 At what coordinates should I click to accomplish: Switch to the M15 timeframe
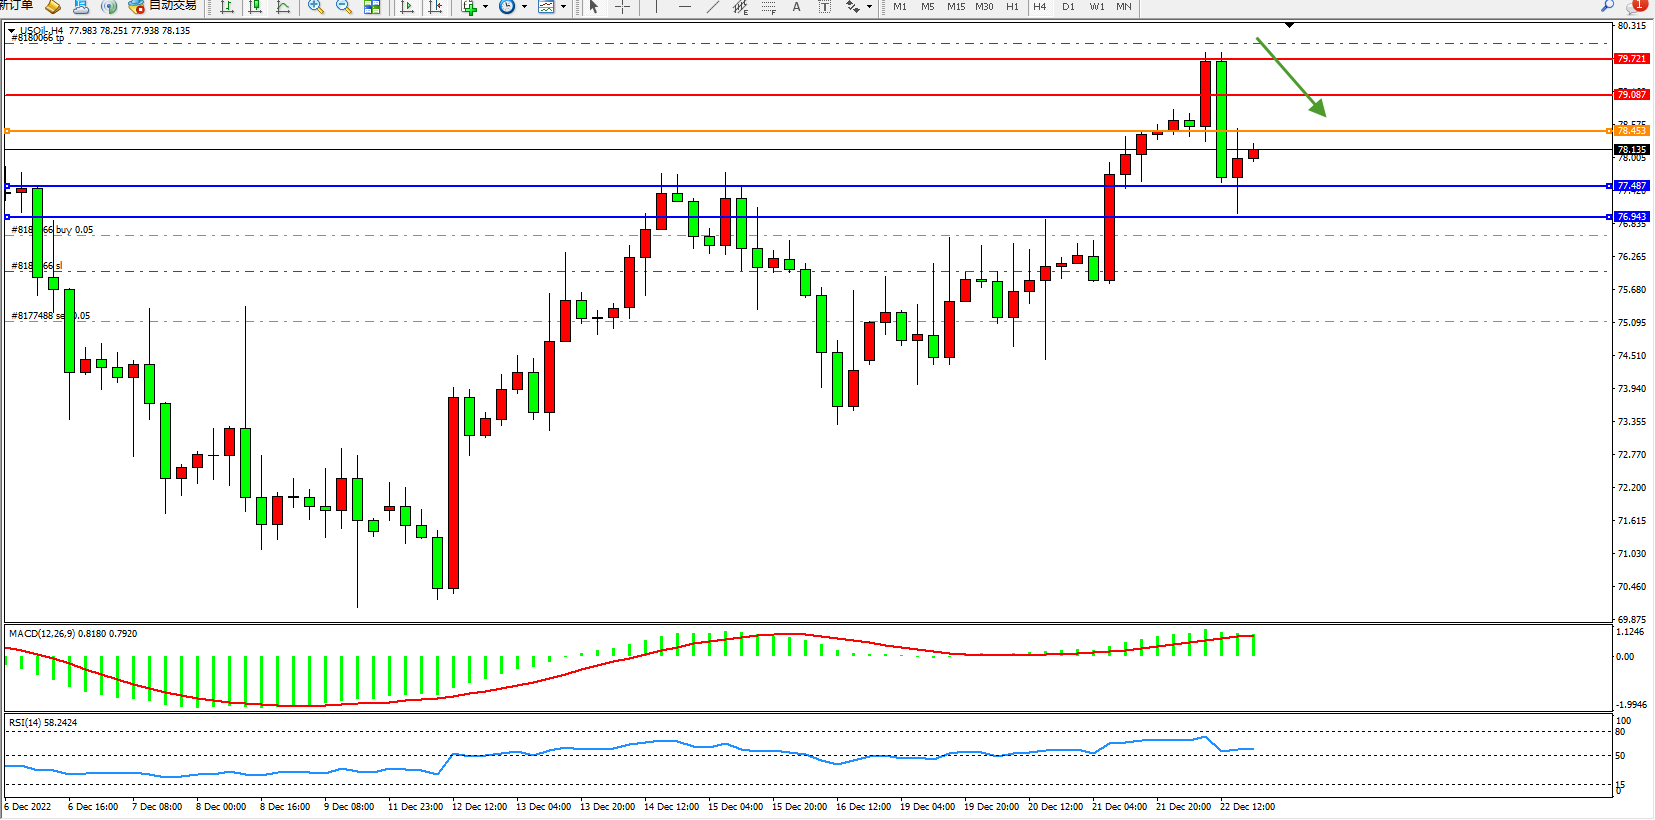click(956, 7)
